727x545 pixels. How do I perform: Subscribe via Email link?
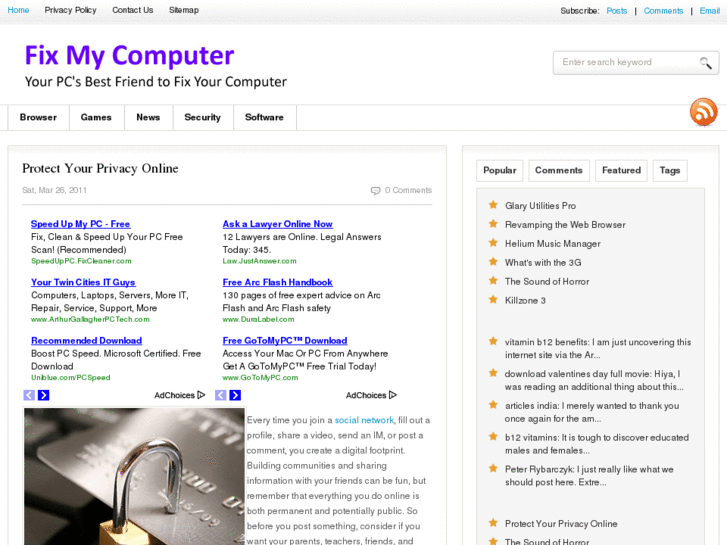(x=710, y=11)
